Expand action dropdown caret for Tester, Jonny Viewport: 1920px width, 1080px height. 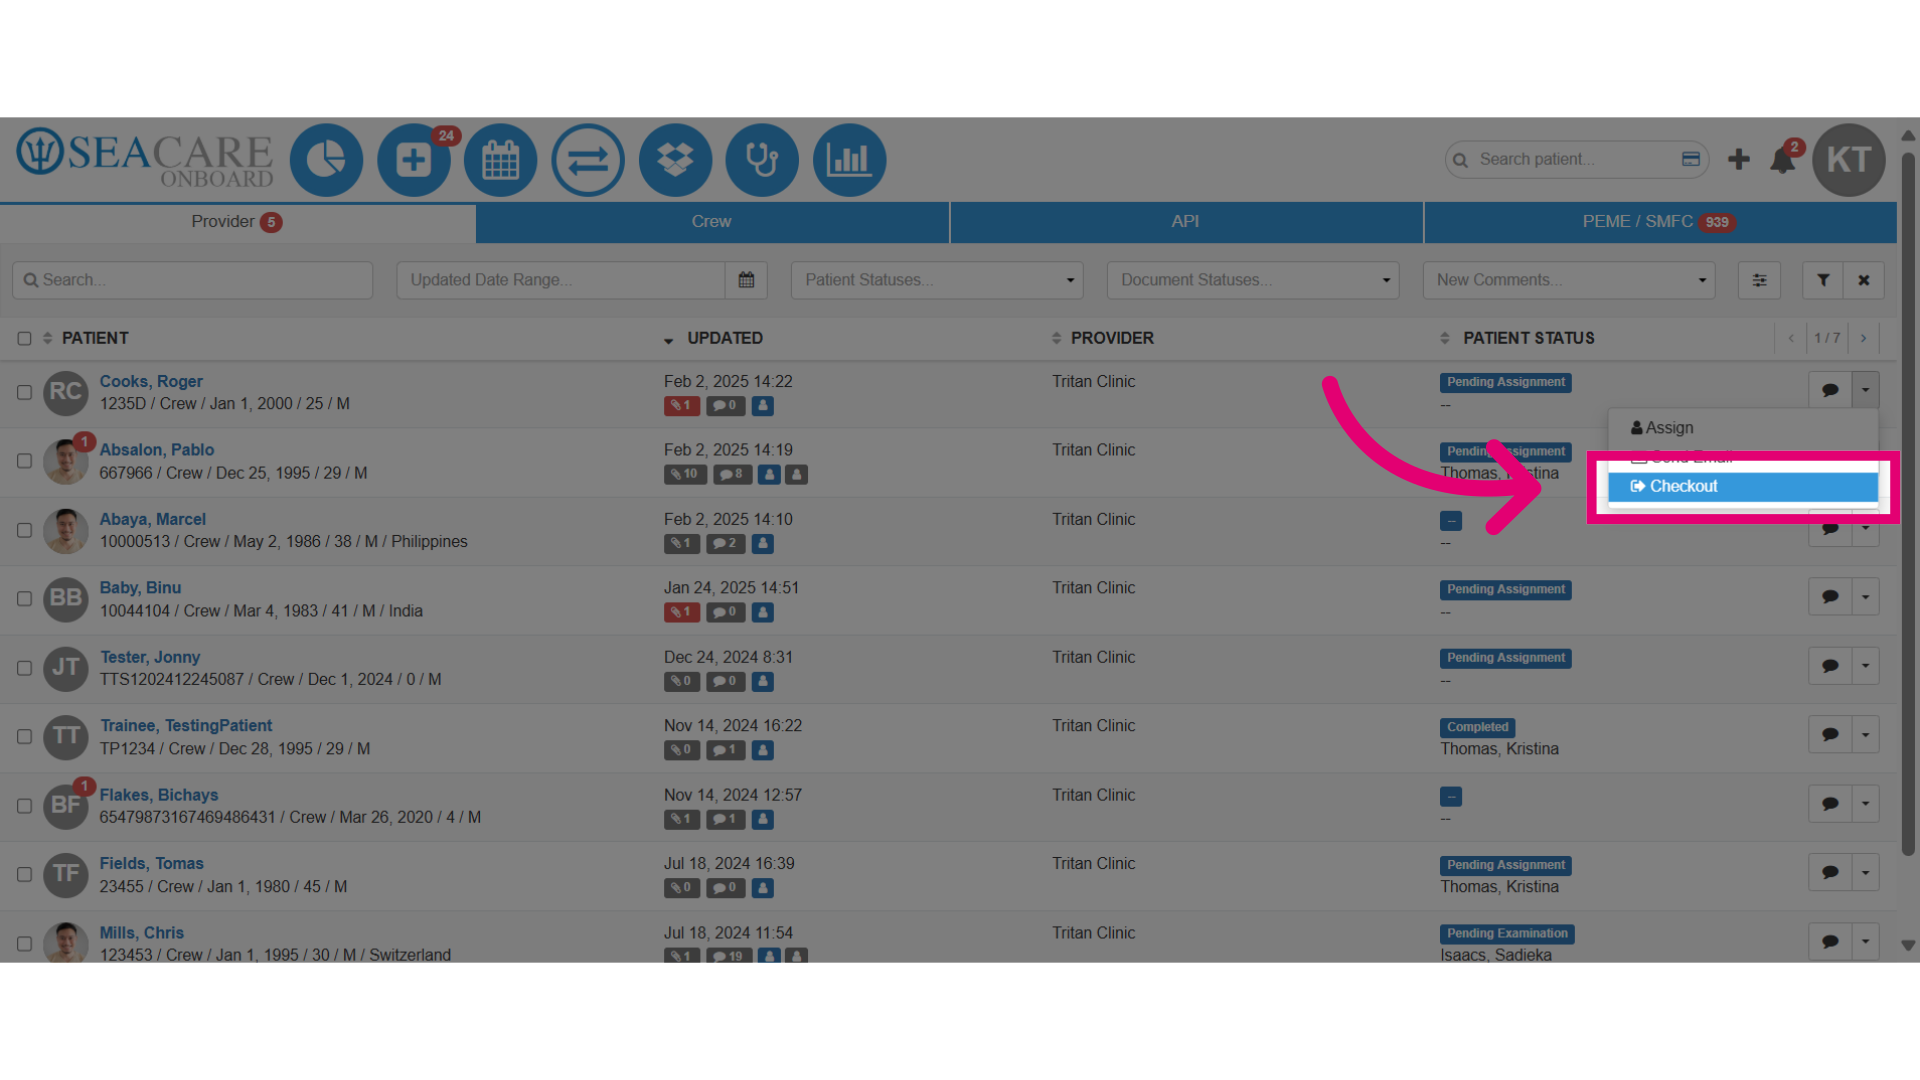(x=1865, y=666)
